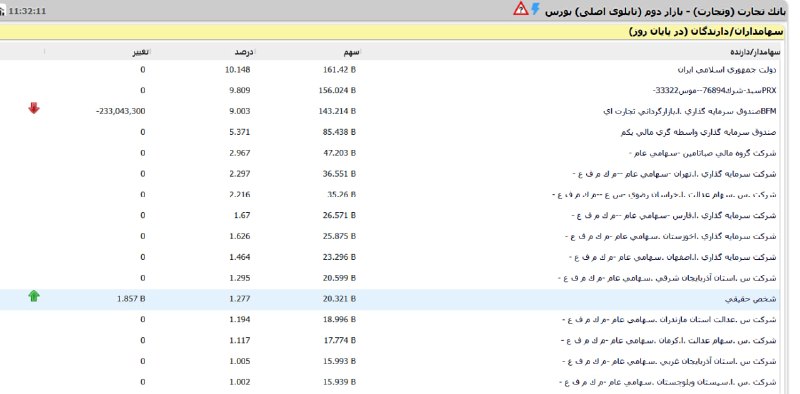
Task: Click the percentage 1.277
Action: coord(240,299)
